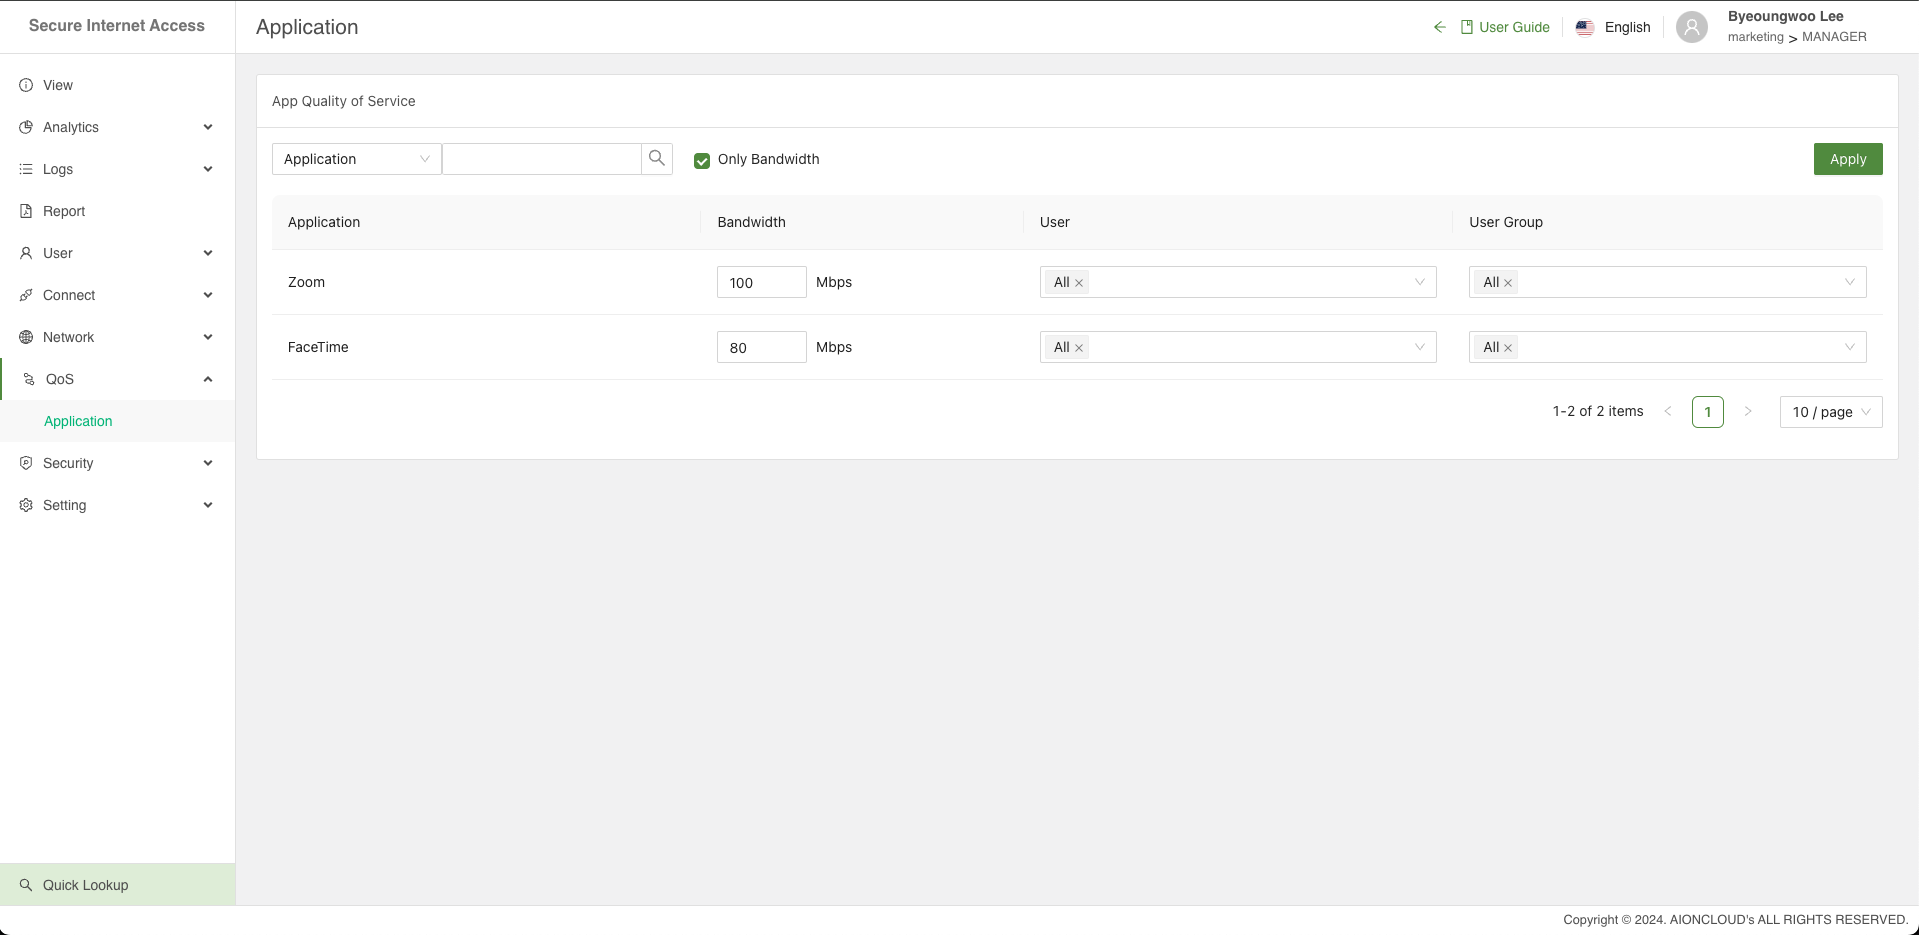Open the Connect menu item
Image resolution: width=1919 pixels, height=935 pixels.
click(x=117, y=295)
